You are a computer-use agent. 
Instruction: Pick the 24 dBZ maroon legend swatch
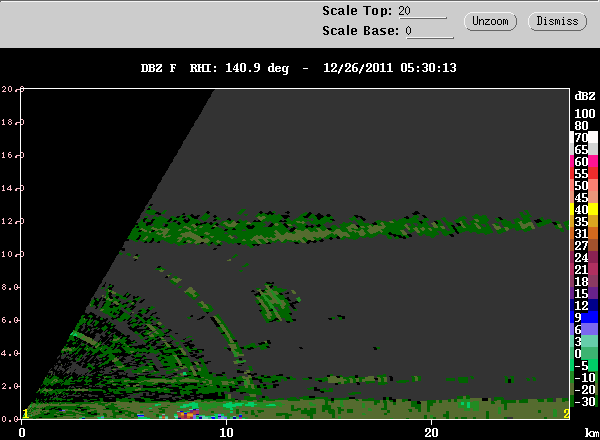coord(593,257)
